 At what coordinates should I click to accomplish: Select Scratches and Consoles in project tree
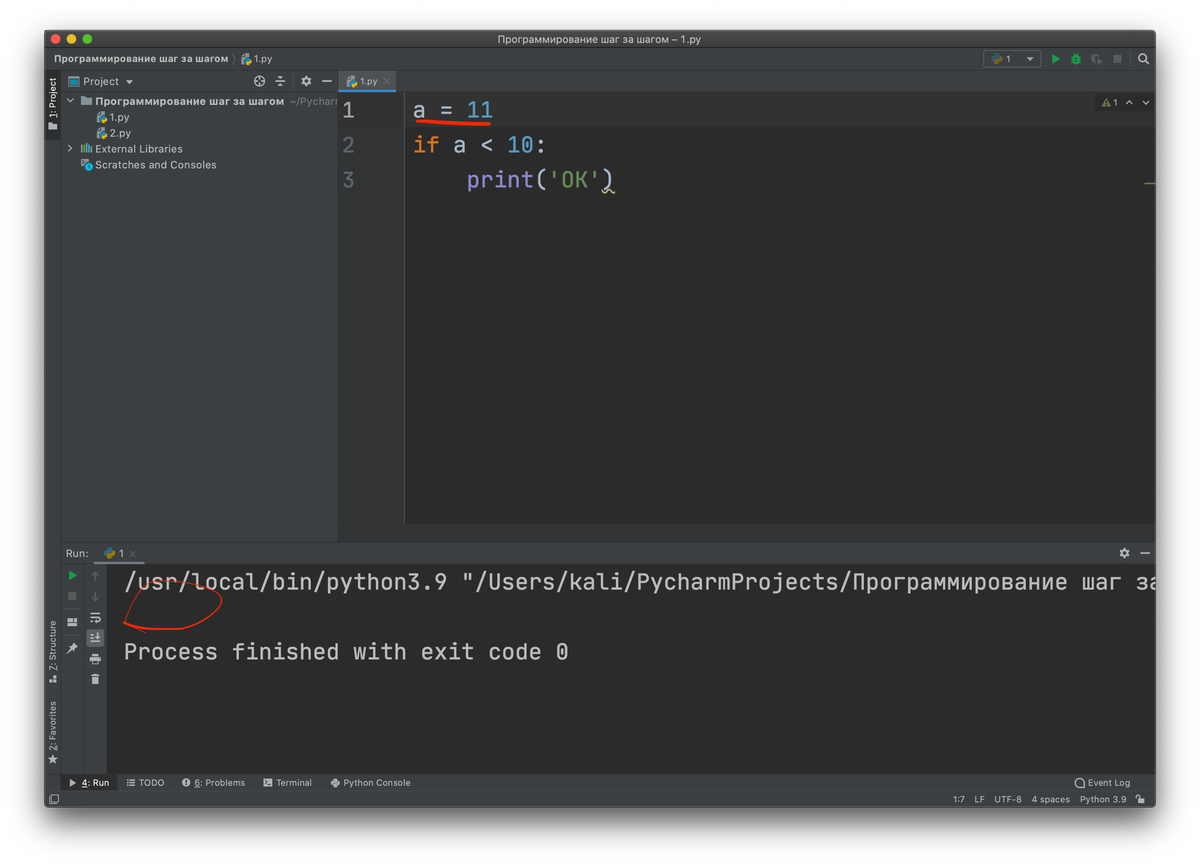[x=148, y=165]
